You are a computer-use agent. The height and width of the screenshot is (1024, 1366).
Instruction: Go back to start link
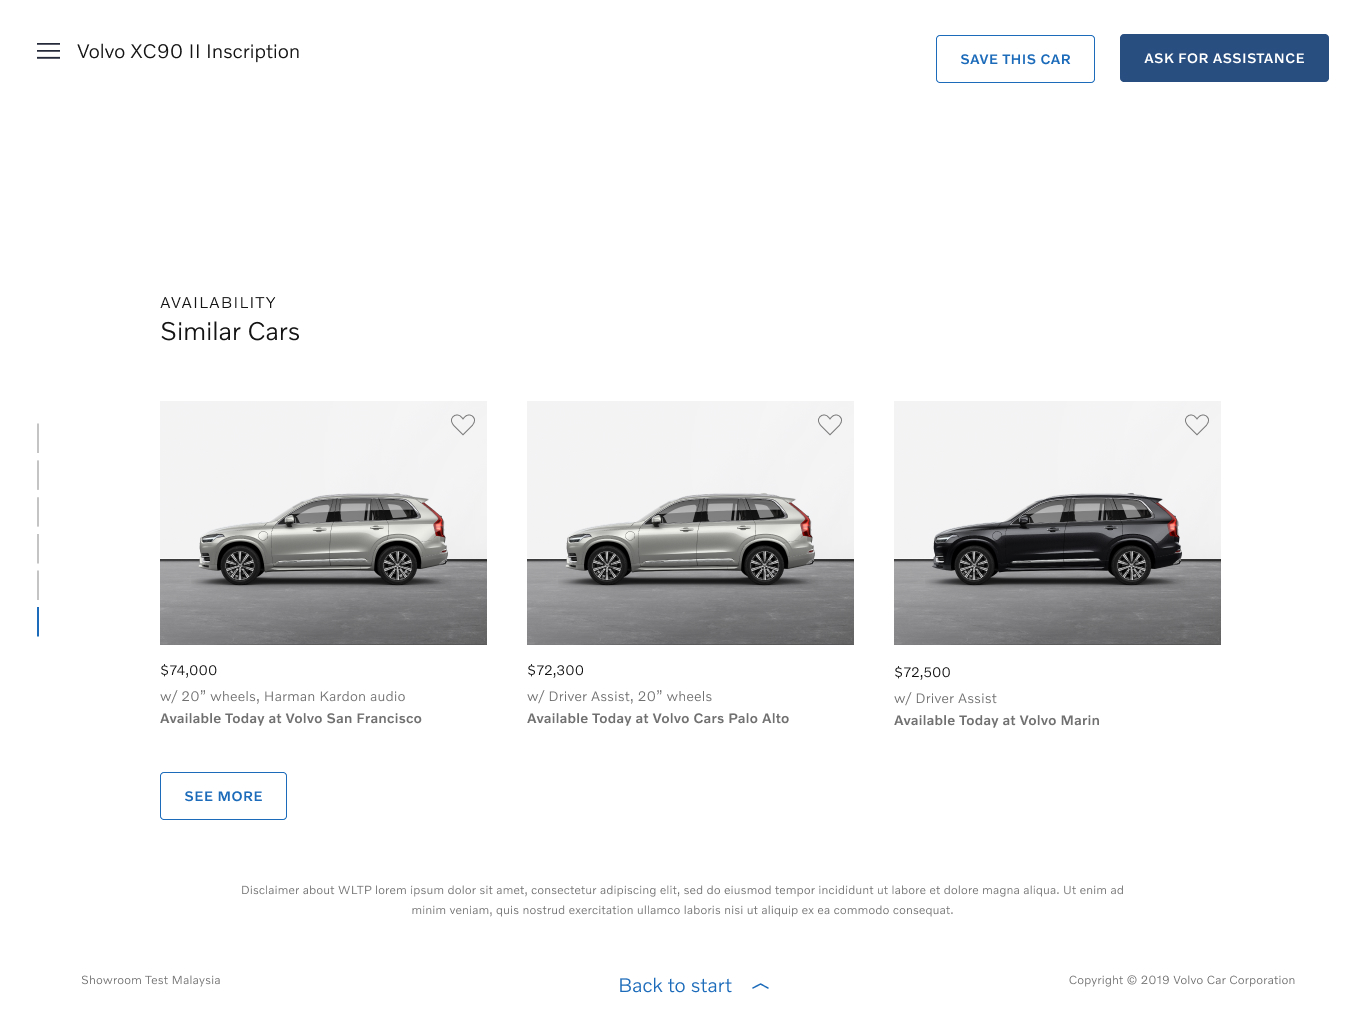coord(675,986)
